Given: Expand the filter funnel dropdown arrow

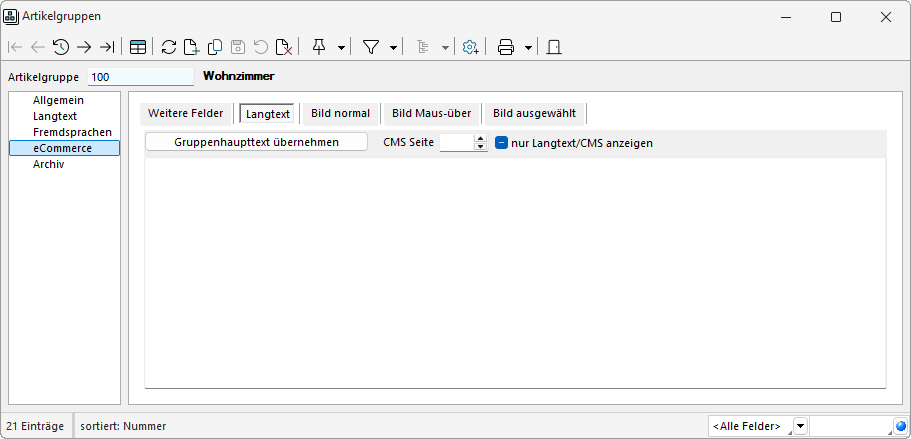Looking at the screenshot, I should tap(394, 47).
